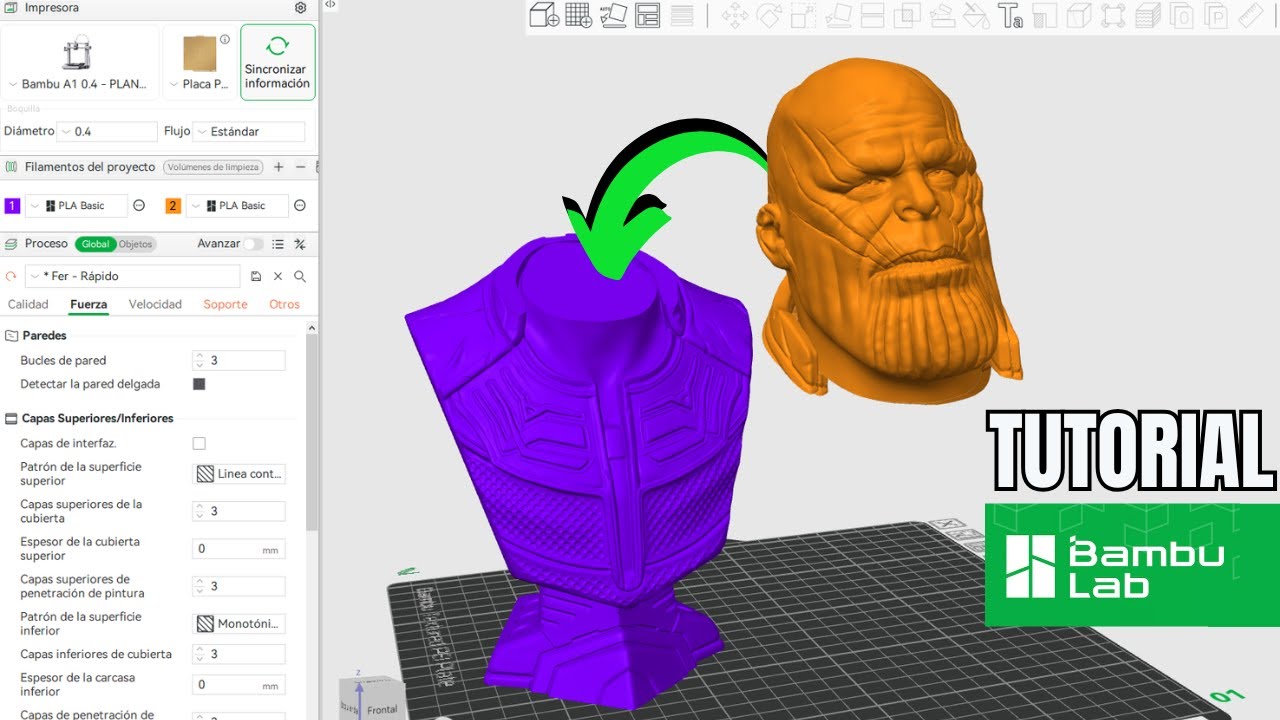Click the Espesor de la cubierta superior field

click(x=239, y=549)
